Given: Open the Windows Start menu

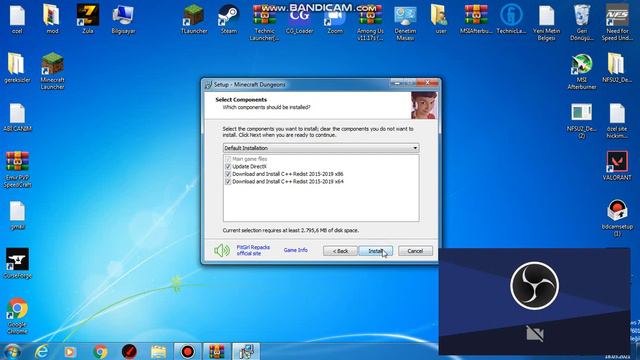Looking at the screenshot, I should 12,351.
